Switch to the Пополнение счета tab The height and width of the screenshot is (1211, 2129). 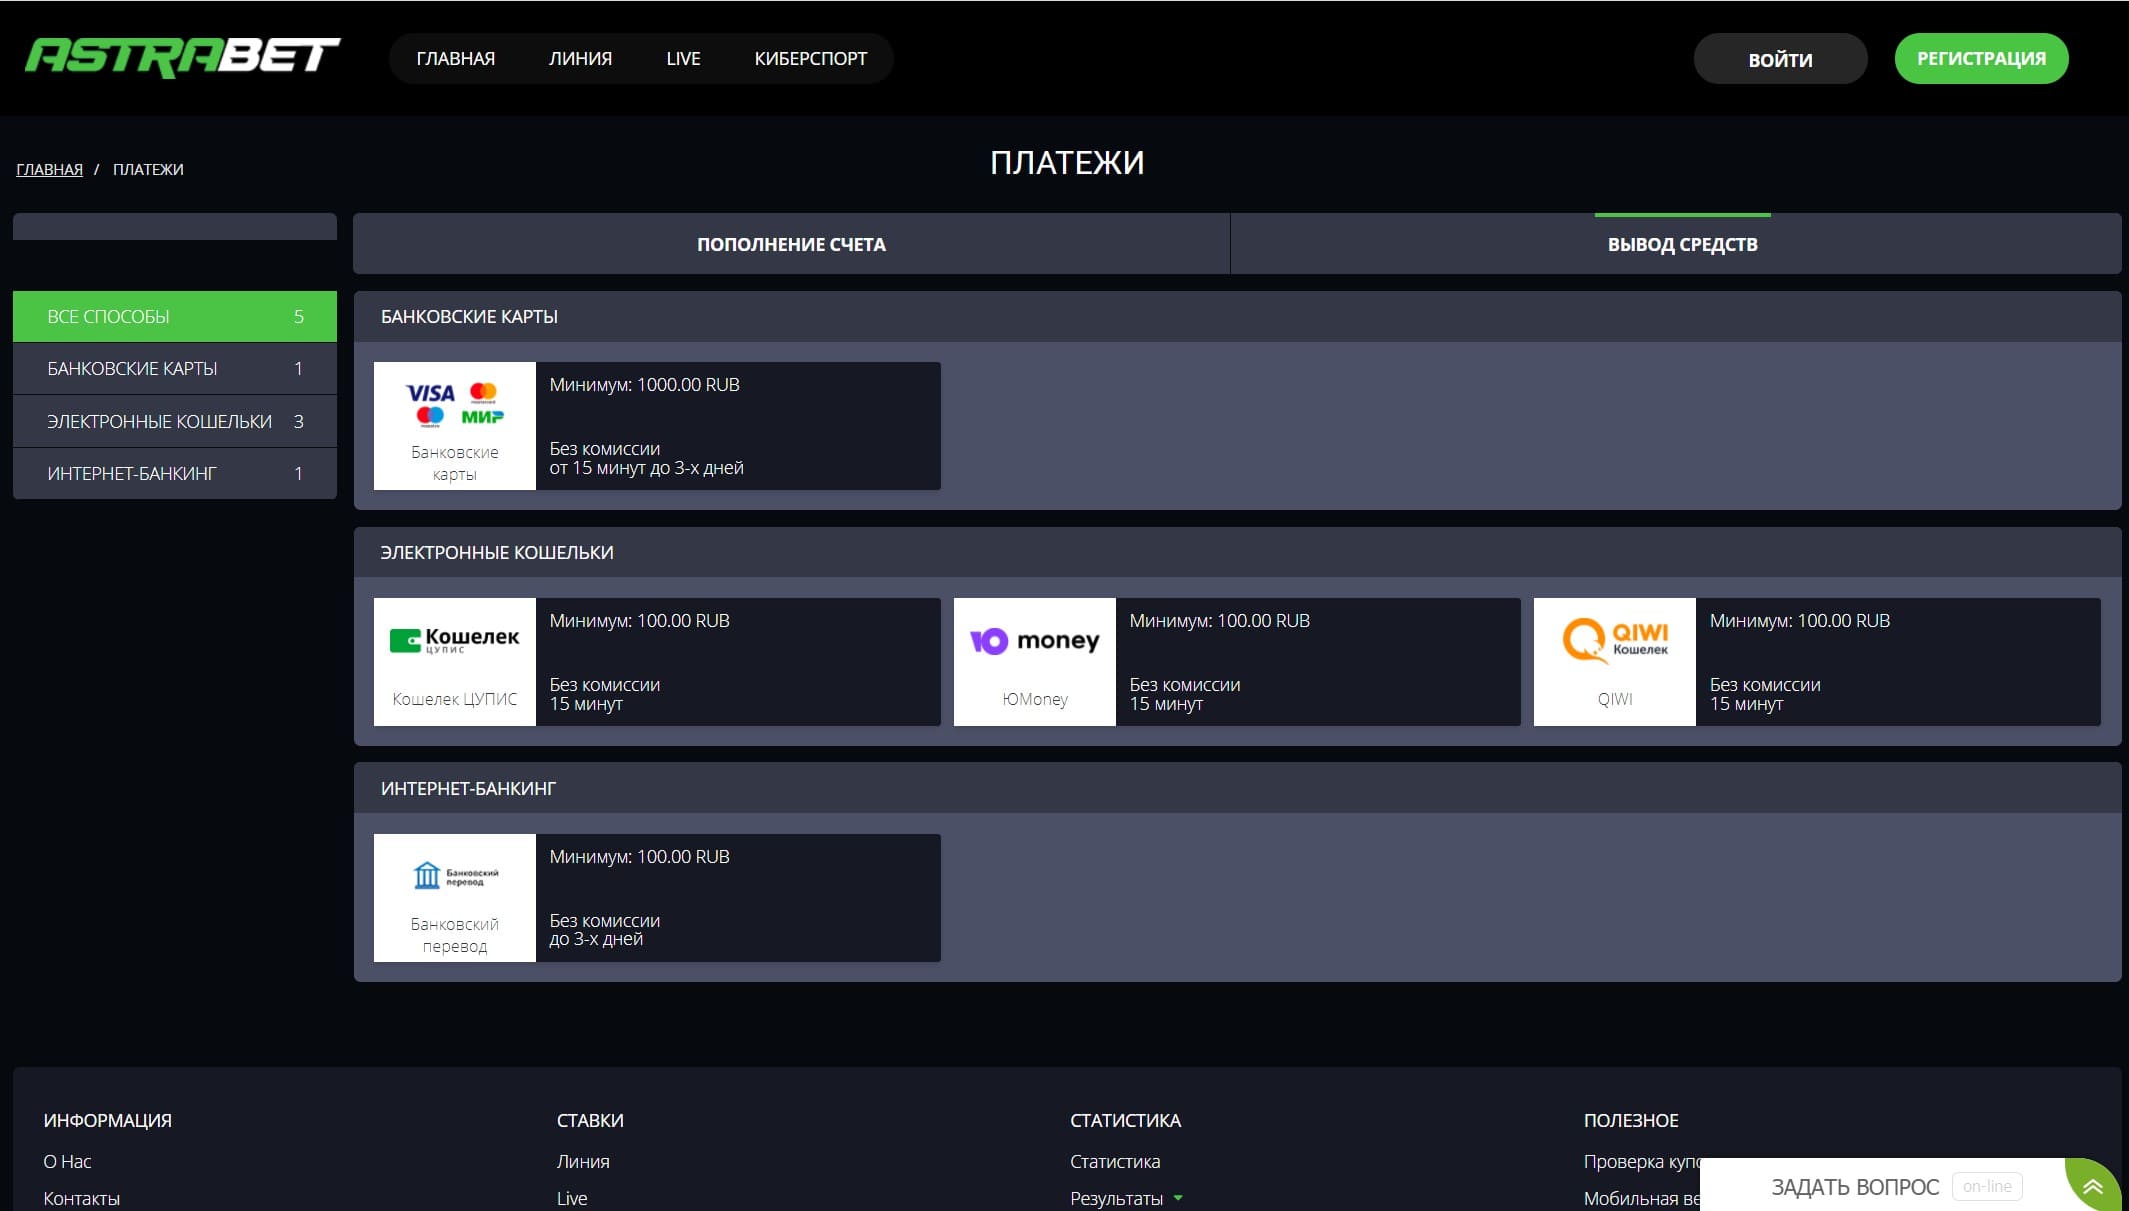pos(791,244)
